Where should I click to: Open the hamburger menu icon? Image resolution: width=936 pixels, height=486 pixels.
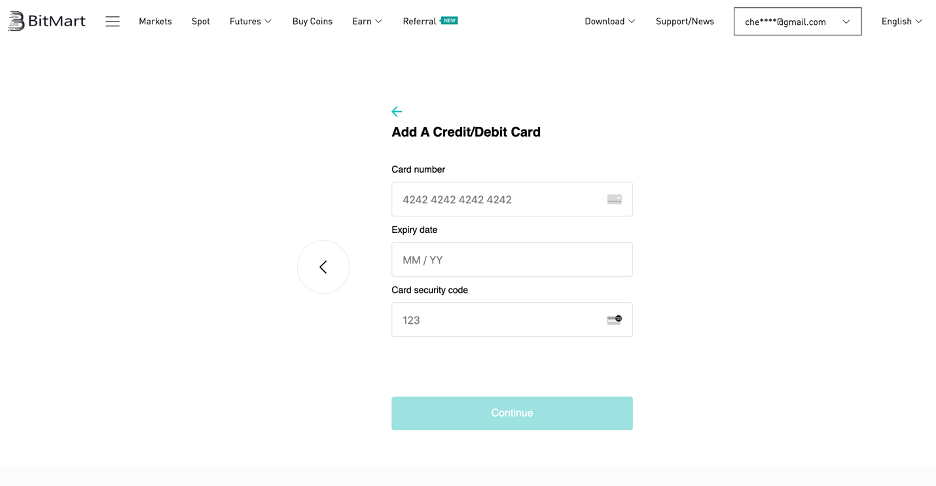coord(112,21)
